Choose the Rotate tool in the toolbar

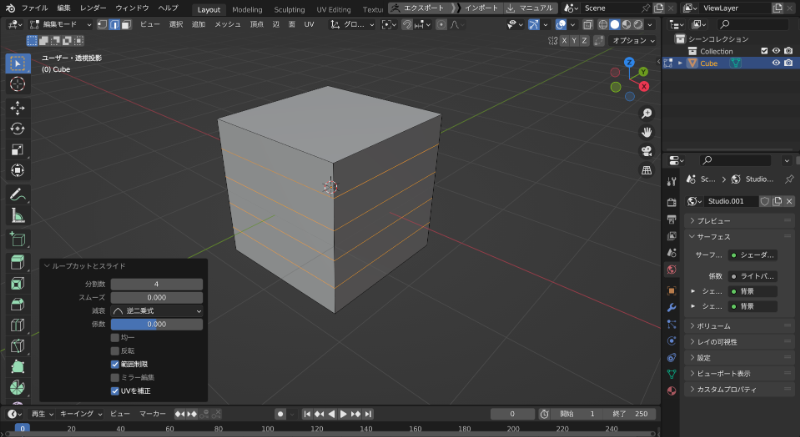pos(17,128)
